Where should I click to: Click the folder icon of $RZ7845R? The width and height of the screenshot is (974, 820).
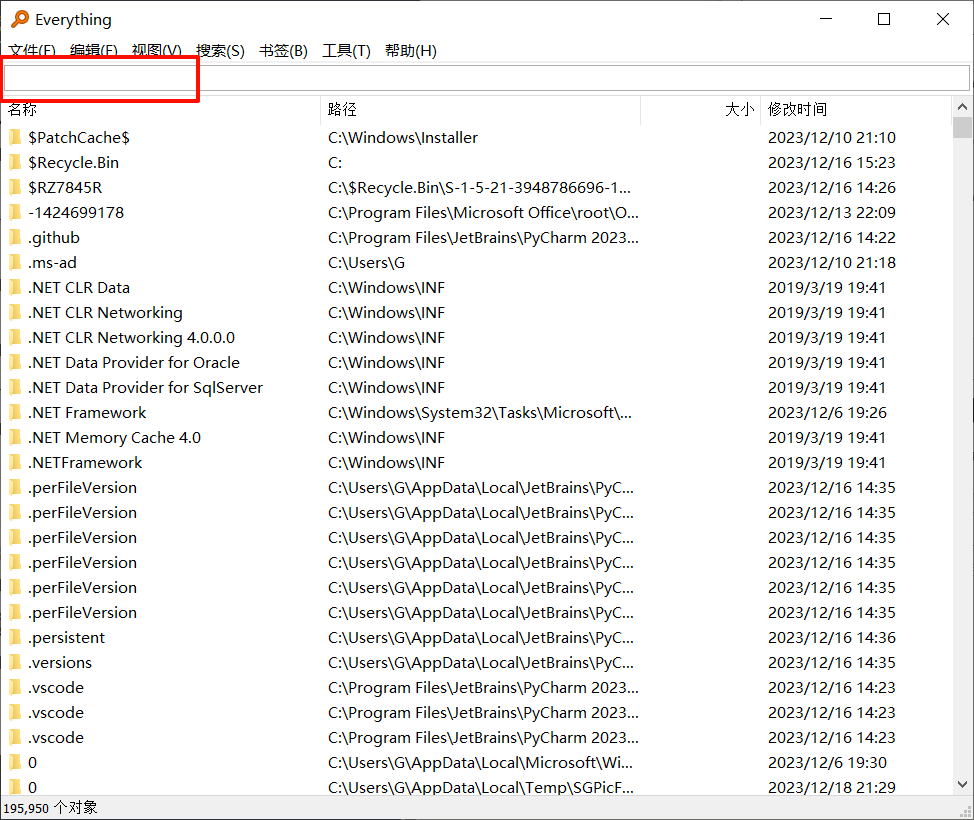point(16,188)
